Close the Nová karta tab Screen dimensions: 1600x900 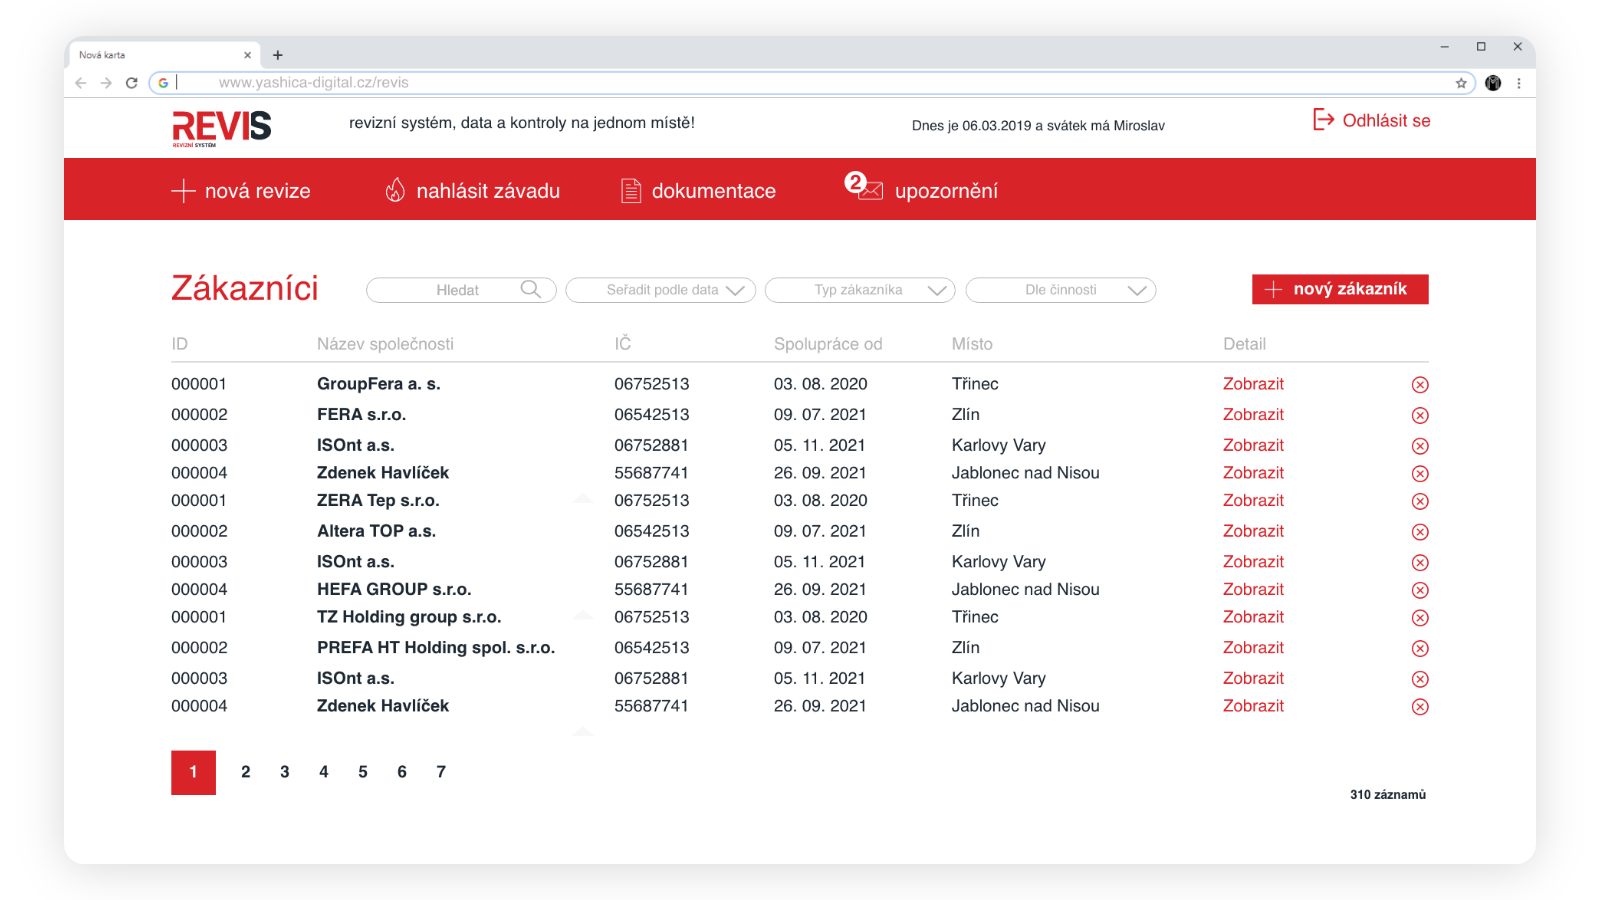pyautogui.click(x=247, y=55)
